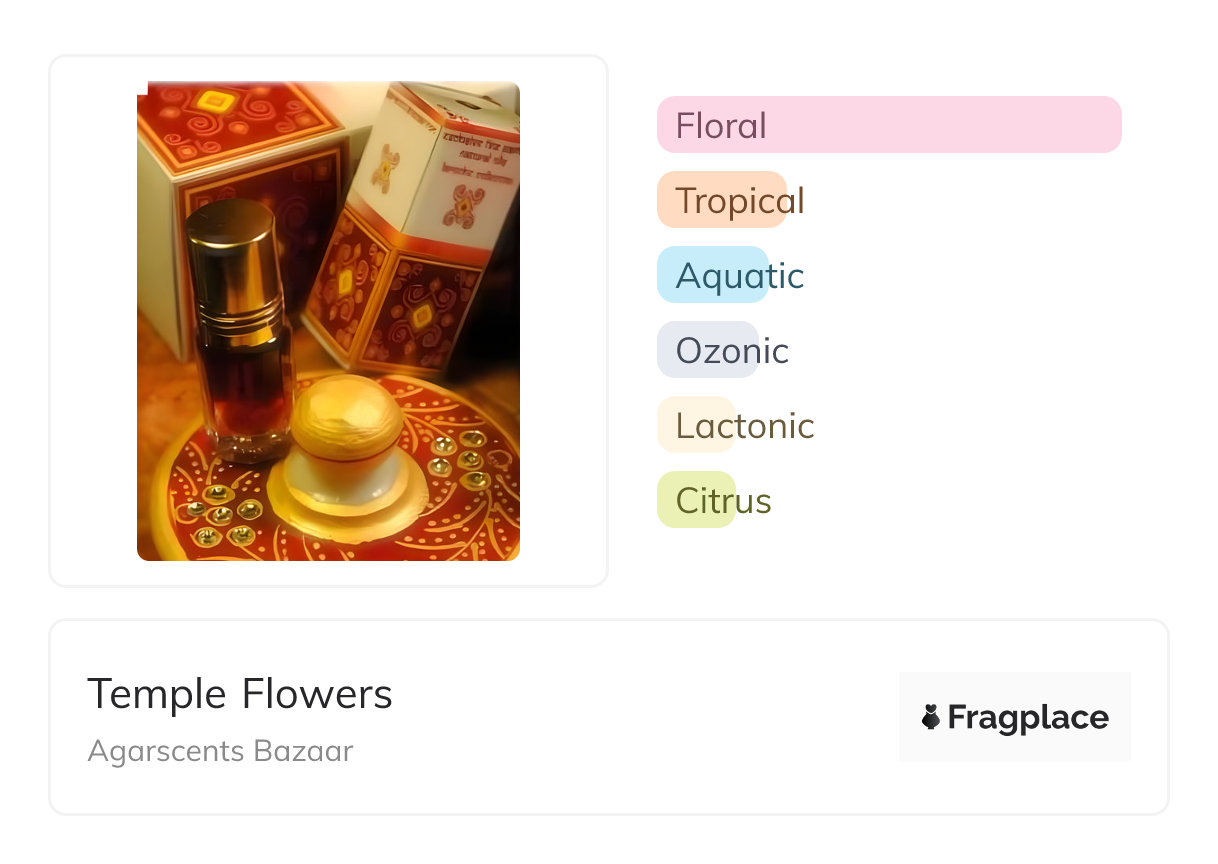Select the Tropical accord bar

(x=722, y=200)
